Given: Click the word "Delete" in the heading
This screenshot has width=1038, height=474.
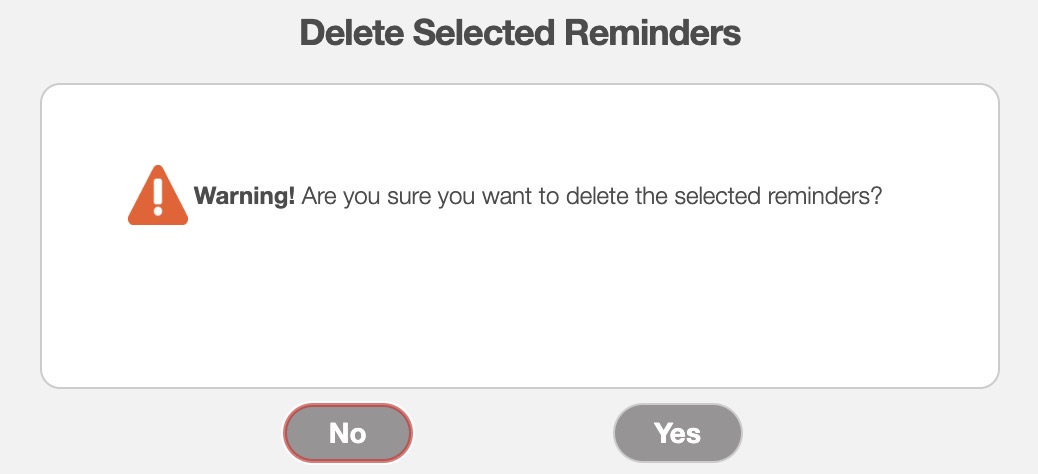Looking at the screenshot, I should pos(351,33).
